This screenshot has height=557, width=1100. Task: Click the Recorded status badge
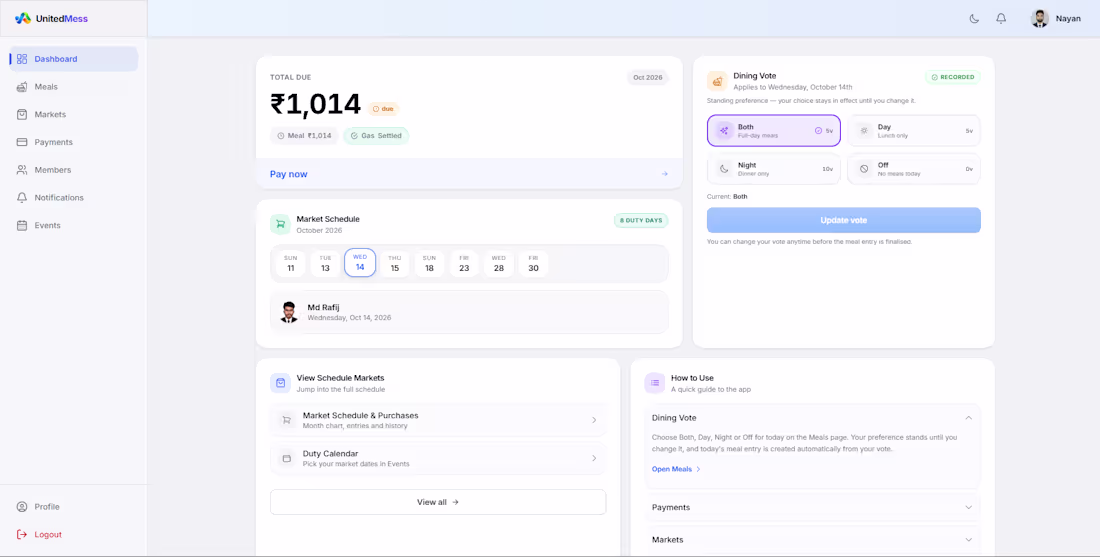[953, 77]
